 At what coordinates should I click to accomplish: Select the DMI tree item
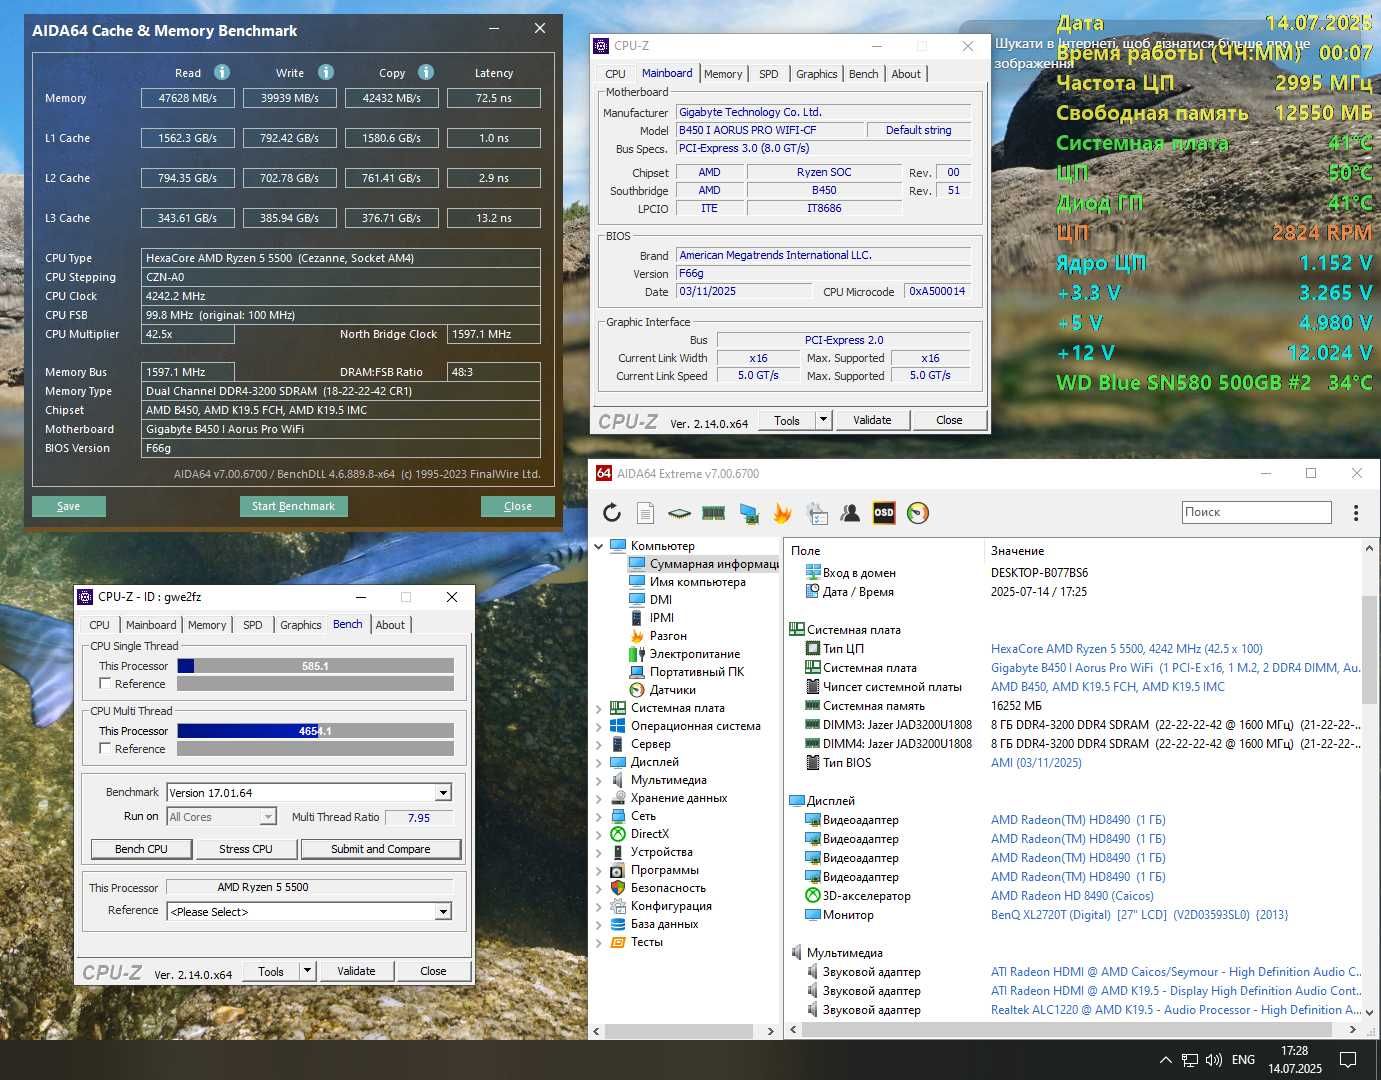point(650,600)
